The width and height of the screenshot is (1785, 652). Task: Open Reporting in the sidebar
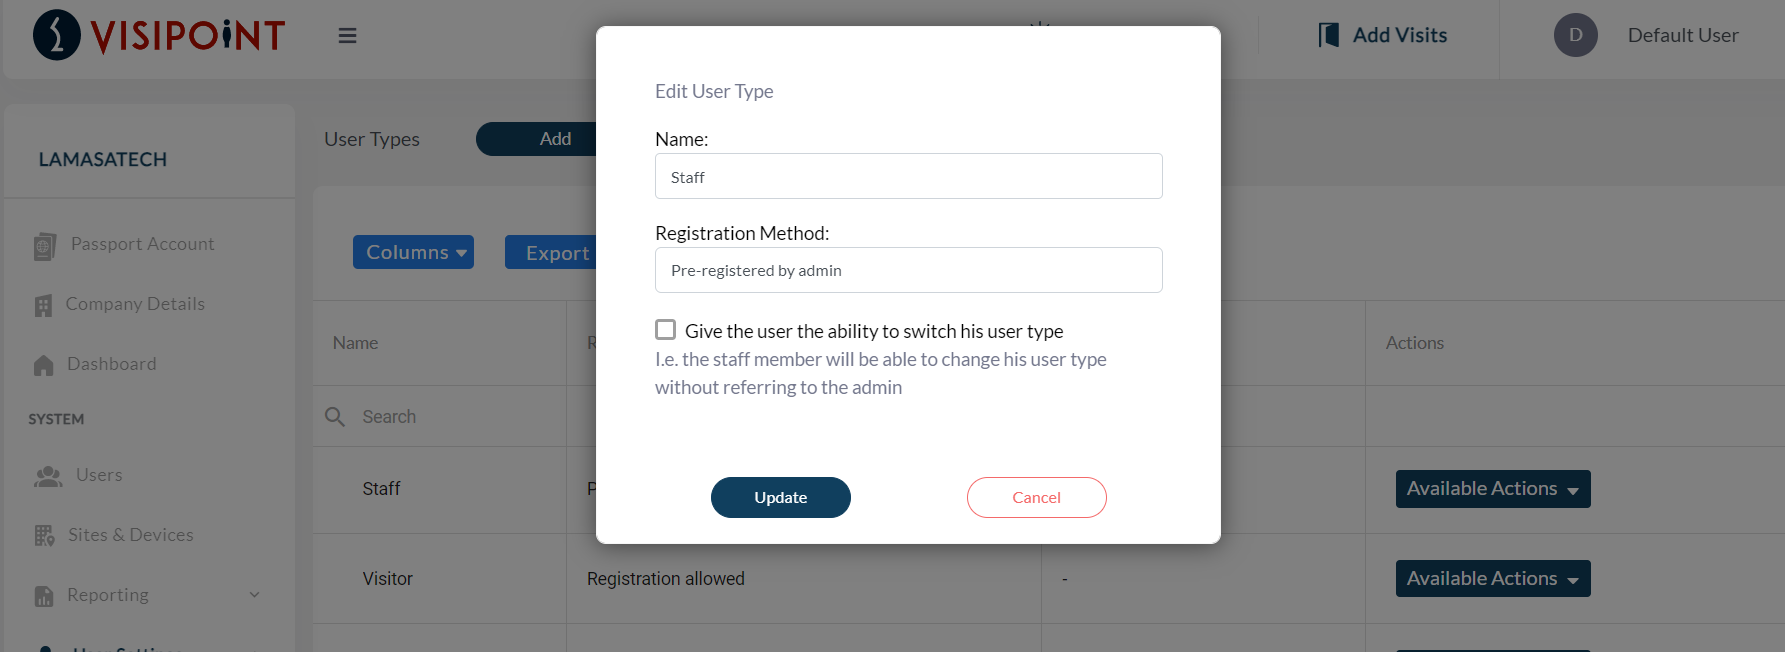coord(108,595)
